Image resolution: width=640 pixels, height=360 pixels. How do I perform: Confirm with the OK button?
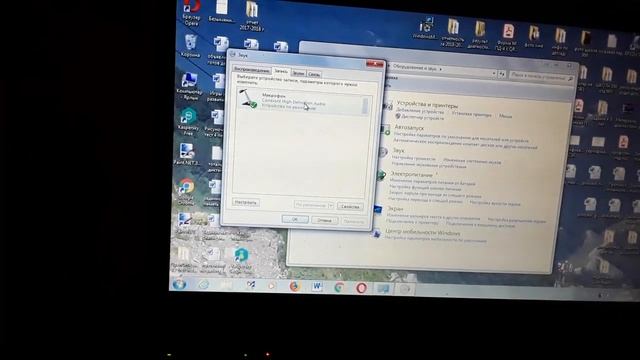coord(295,219)
